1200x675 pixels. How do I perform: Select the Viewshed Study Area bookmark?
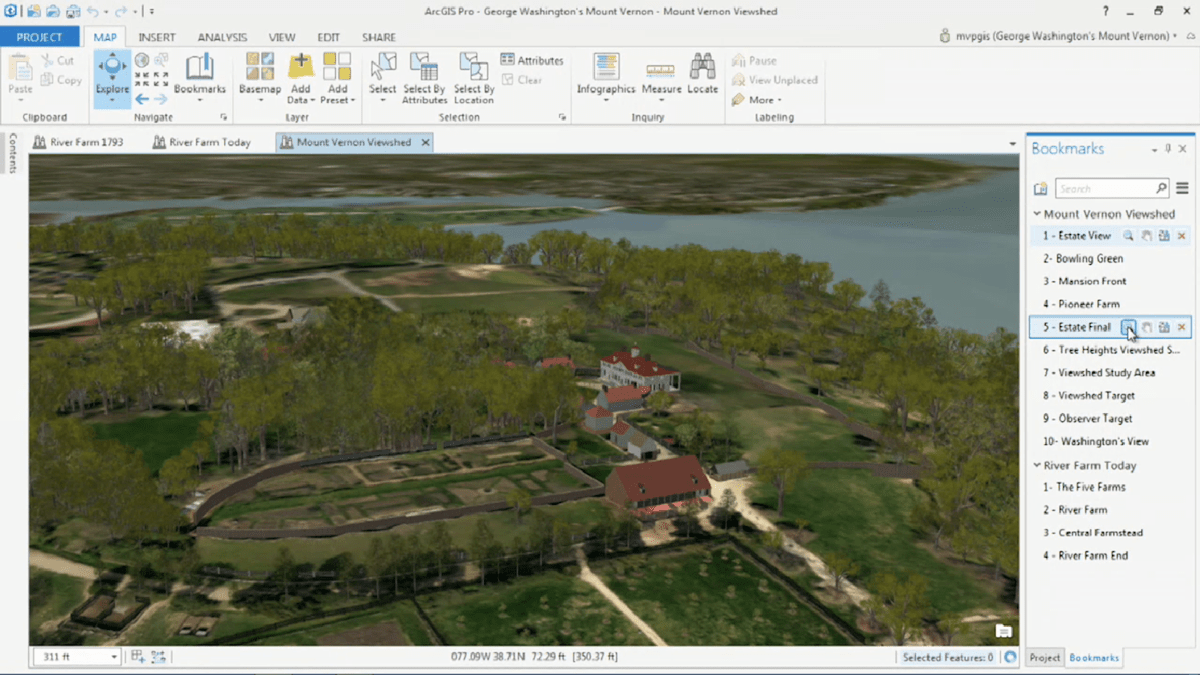[x=1100, y=372]
